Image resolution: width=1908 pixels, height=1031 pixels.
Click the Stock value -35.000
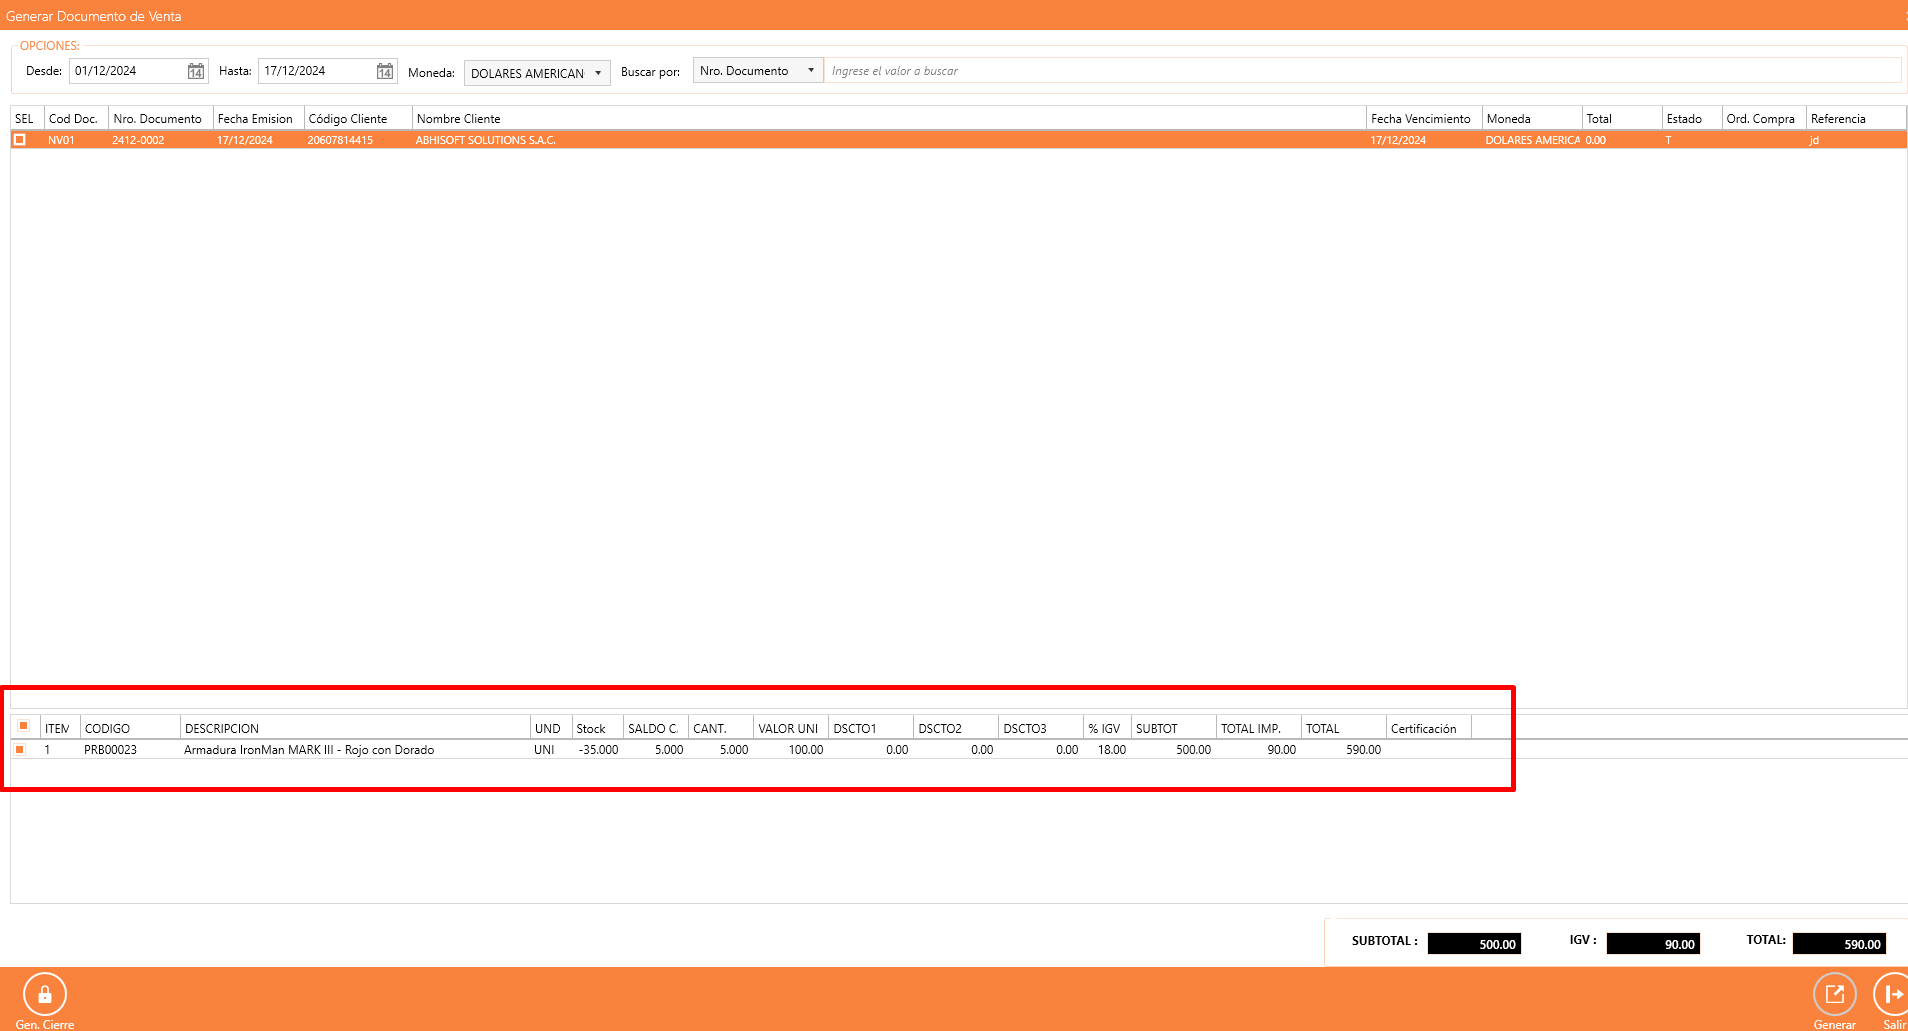point(599,749)
